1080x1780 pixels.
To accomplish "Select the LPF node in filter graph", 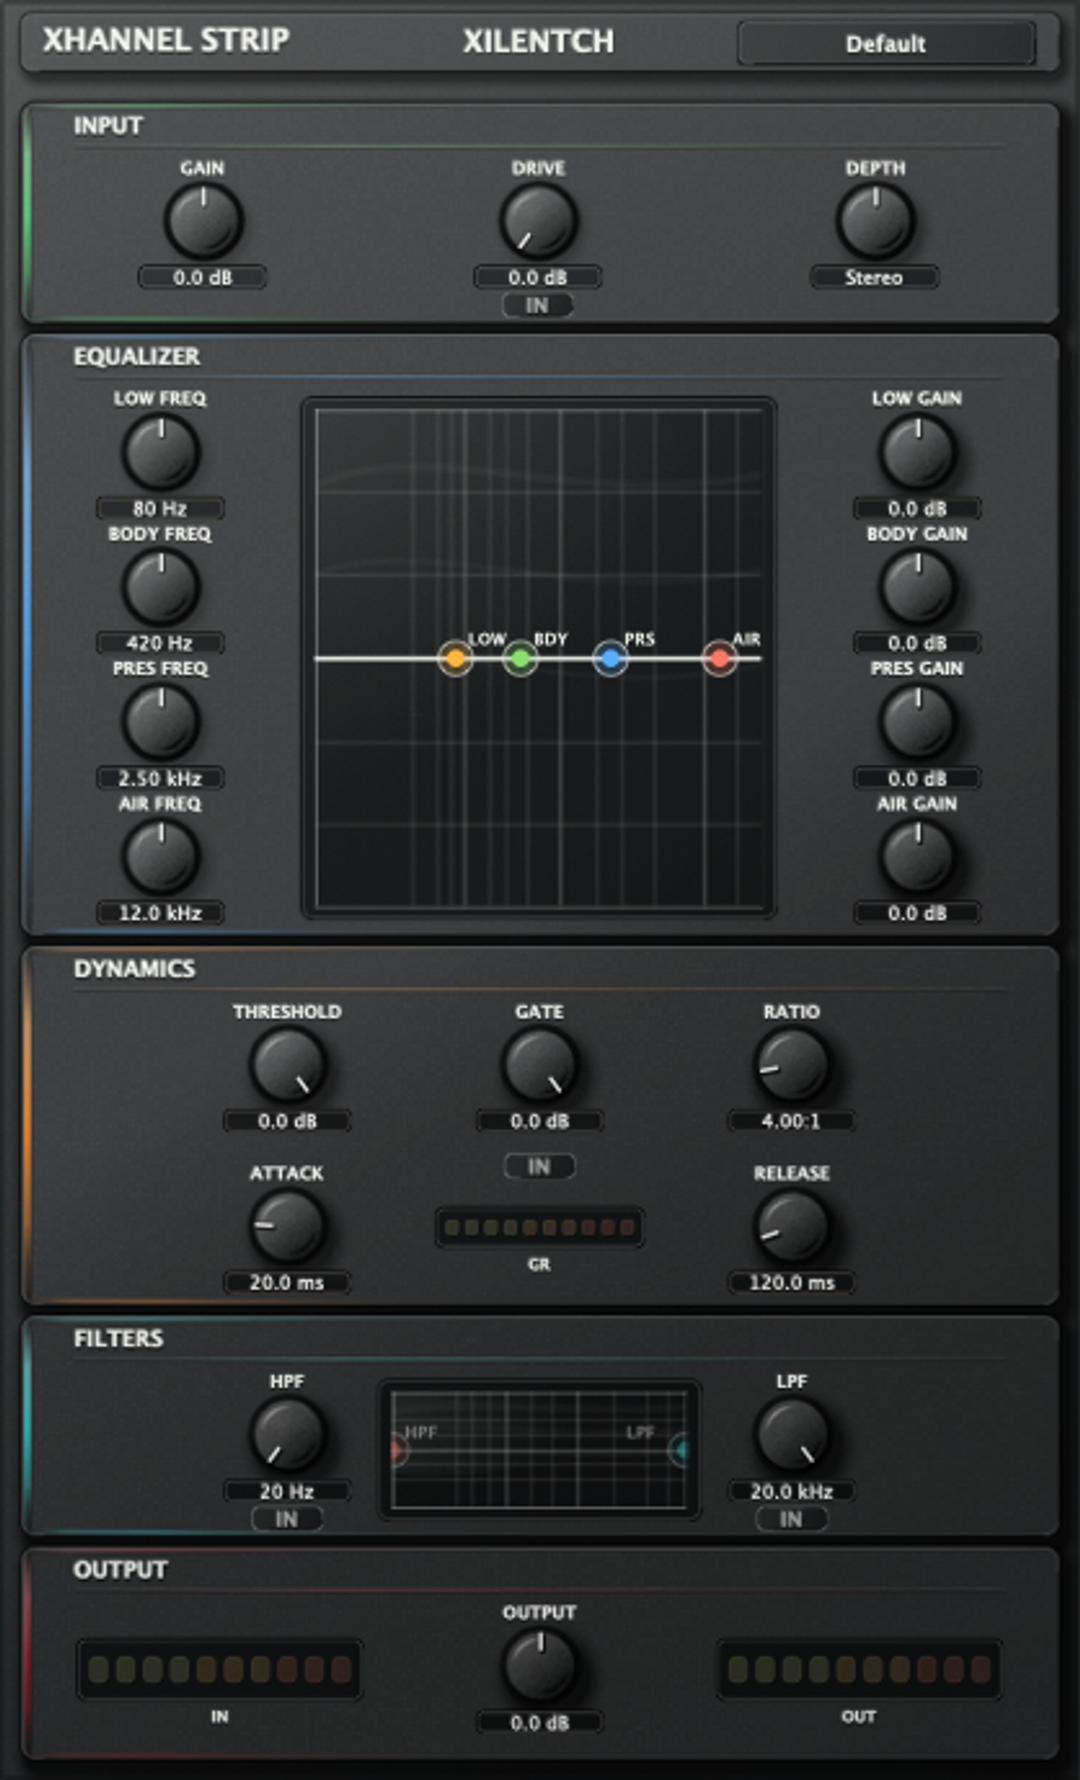I will tap(680, 1449).
